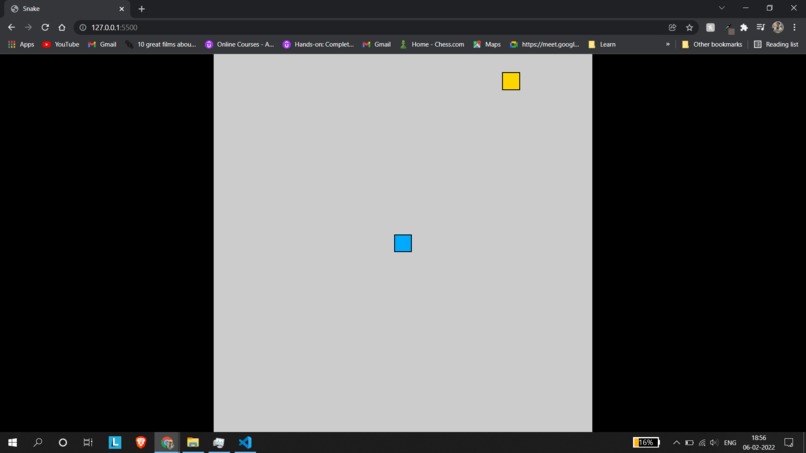
Task: Open the Windows Start menu
Action: coord(12,442)
